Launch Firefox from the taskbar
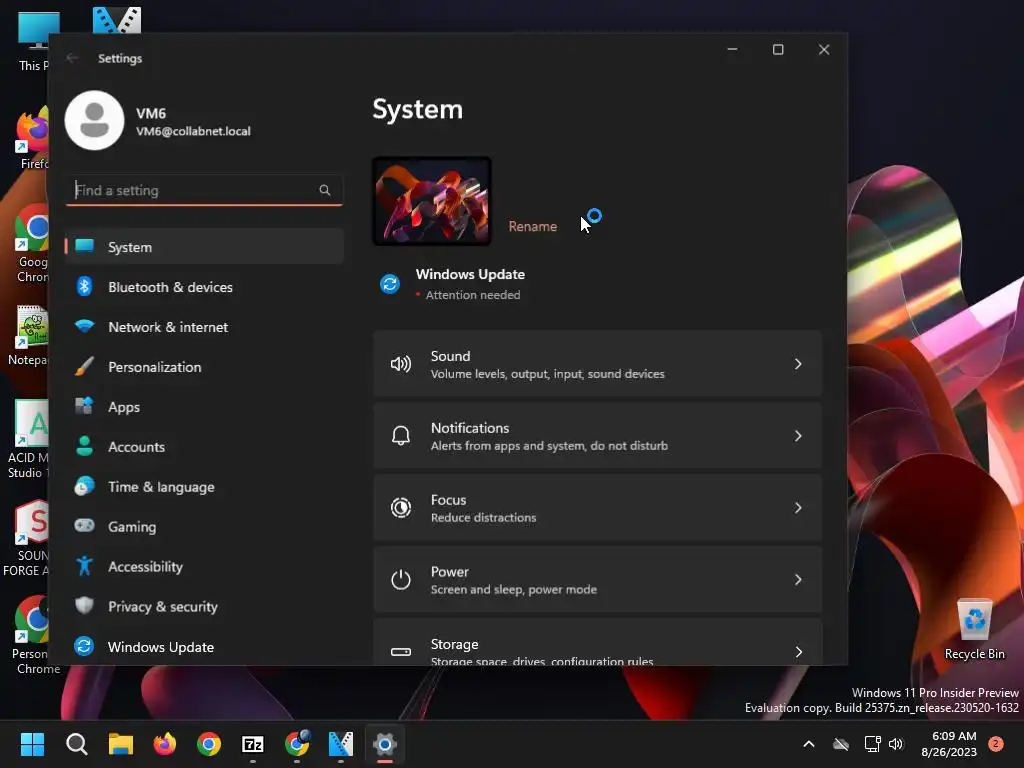1024x768 pixels. pos(165,744)
